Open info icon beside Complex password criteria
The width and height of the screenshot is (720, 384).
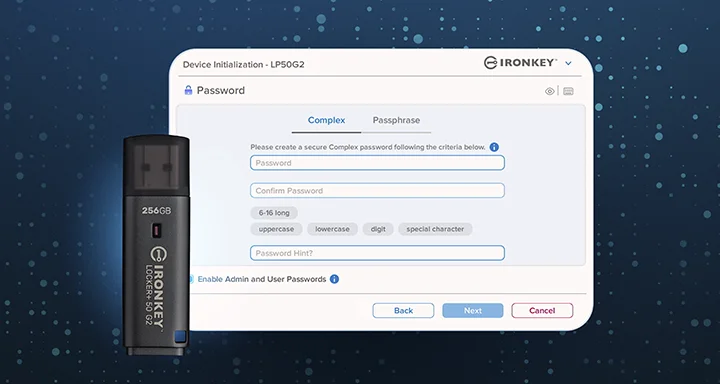click(494, 147)
